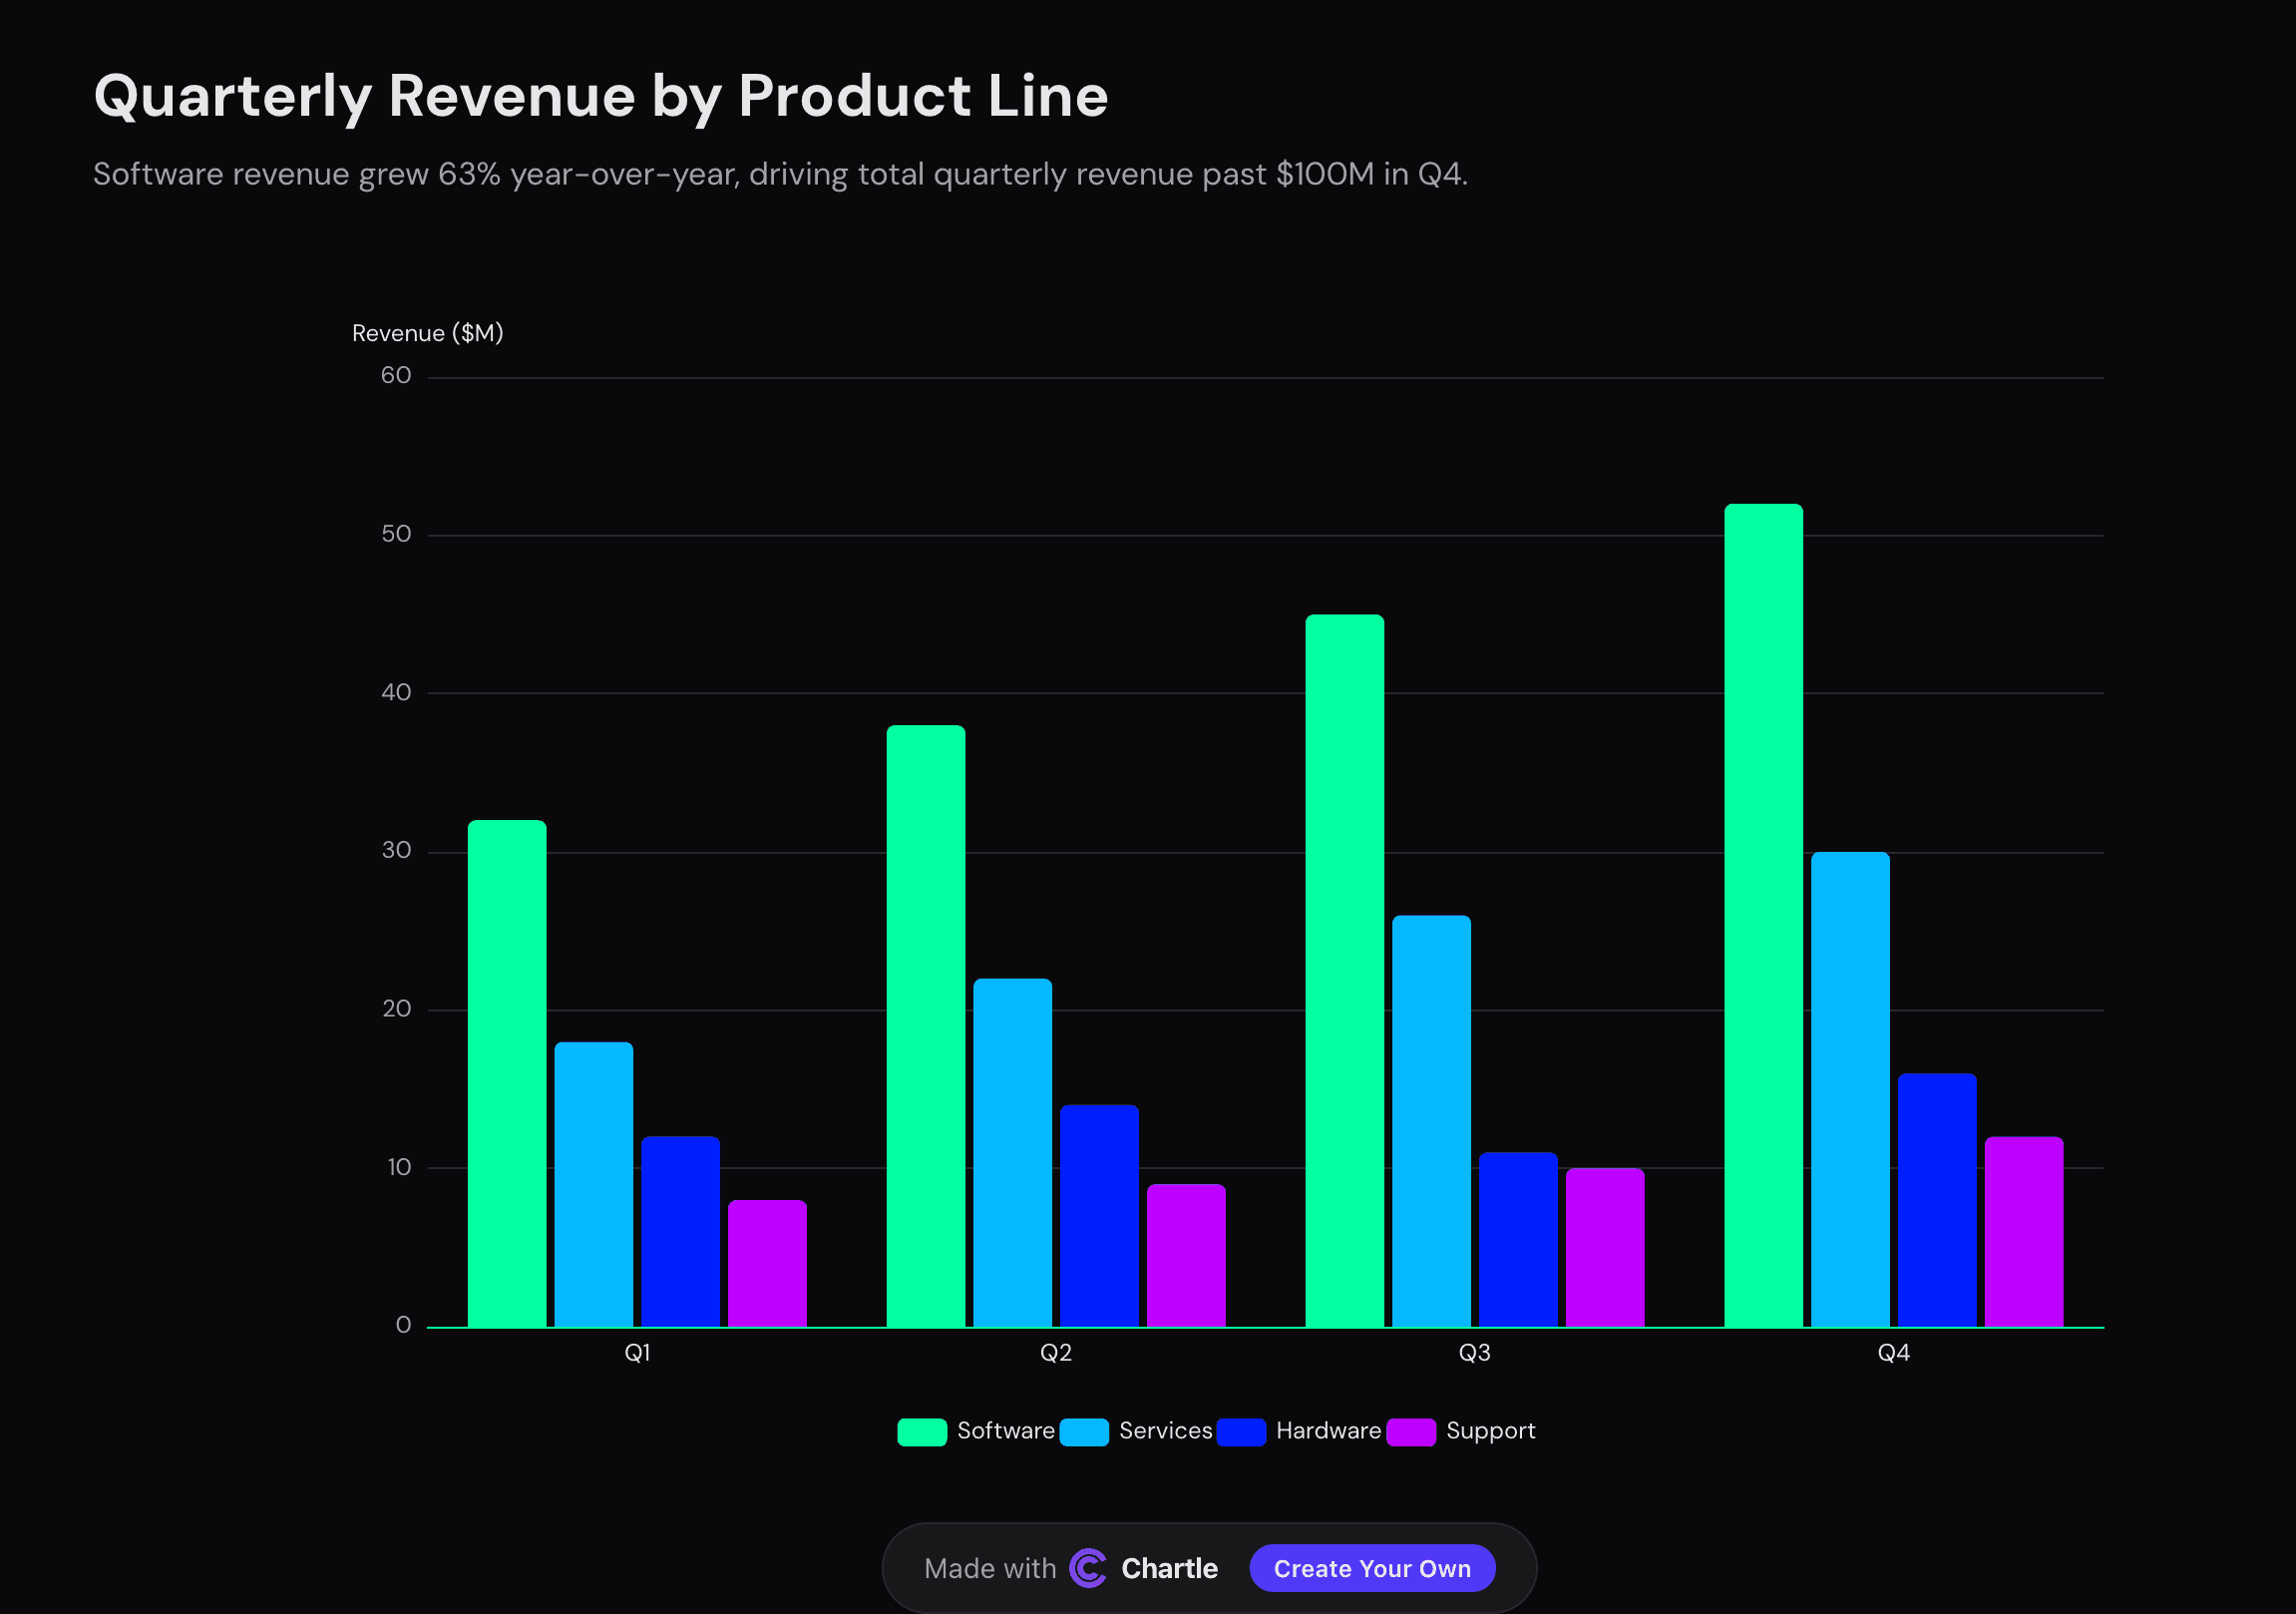The height and width of the screenshot is (1614, 2296).
Task: Click the Services legend label
Action: [x=1165, y=1431]
